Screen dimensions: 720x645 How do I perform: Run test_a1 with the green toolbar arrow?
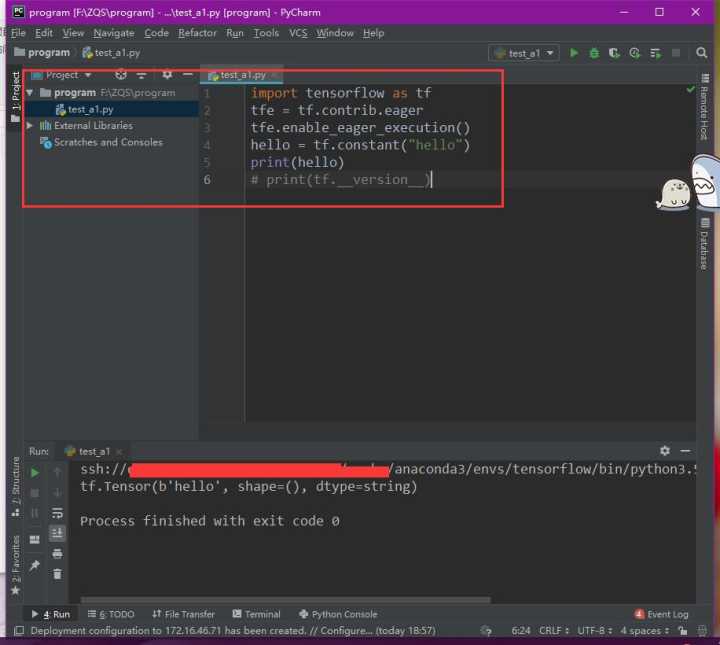[x=574, y=53]
